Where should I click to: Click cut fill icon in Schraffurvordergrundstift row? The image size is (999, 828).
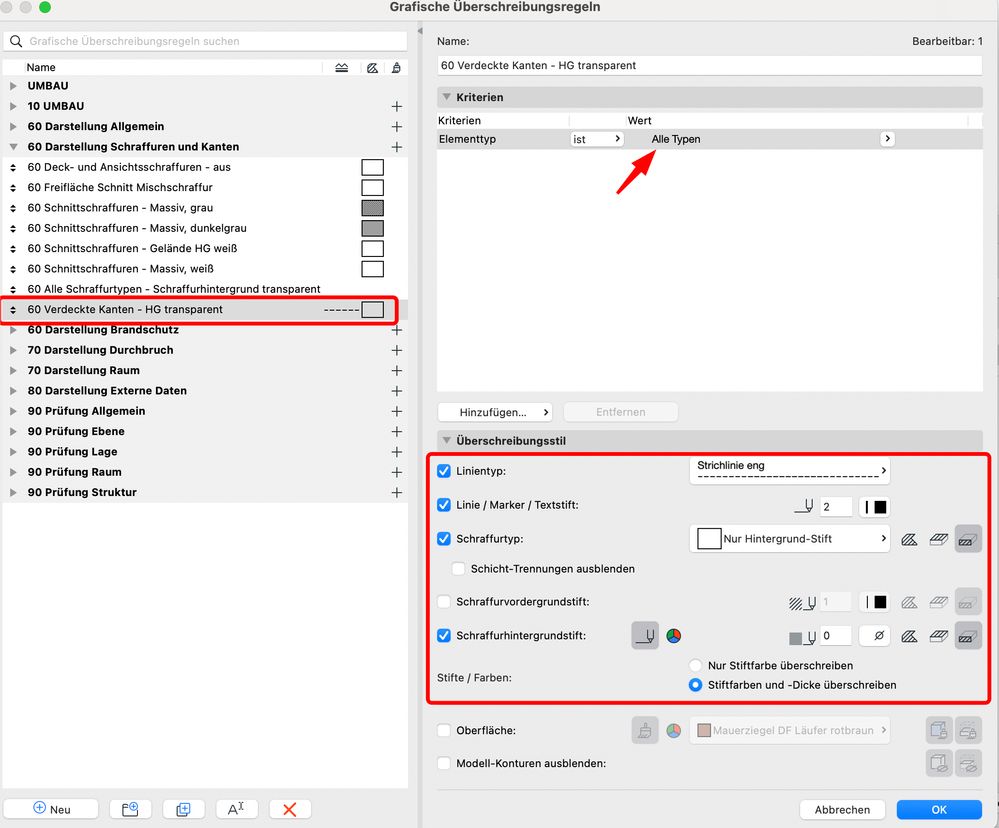pyautogui.click(x=968, y=602)
